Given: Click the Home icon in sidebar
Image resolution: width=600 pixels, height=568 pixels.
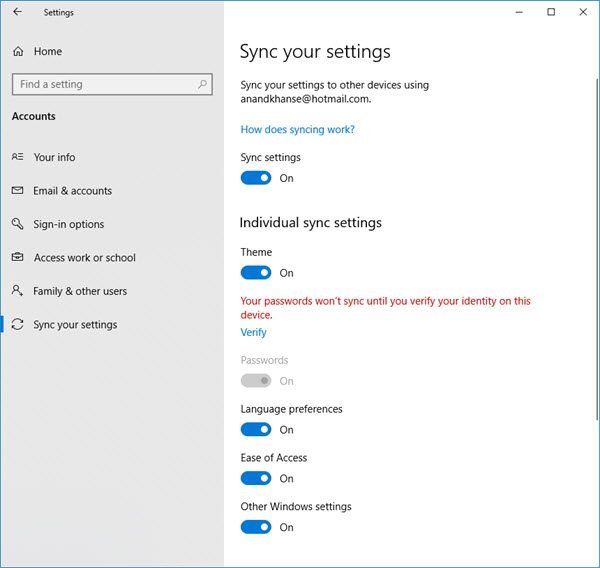Looking at the screenshot, I should (17, 51).
